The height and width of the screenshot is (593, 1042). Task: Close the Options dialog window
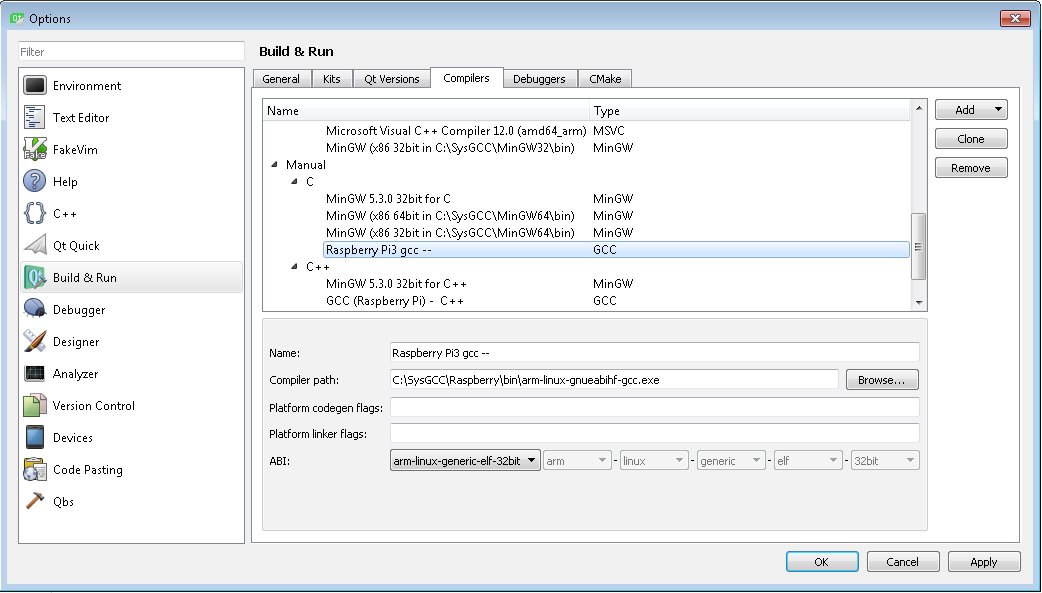pyautogui.click(x=1015, y=18)
